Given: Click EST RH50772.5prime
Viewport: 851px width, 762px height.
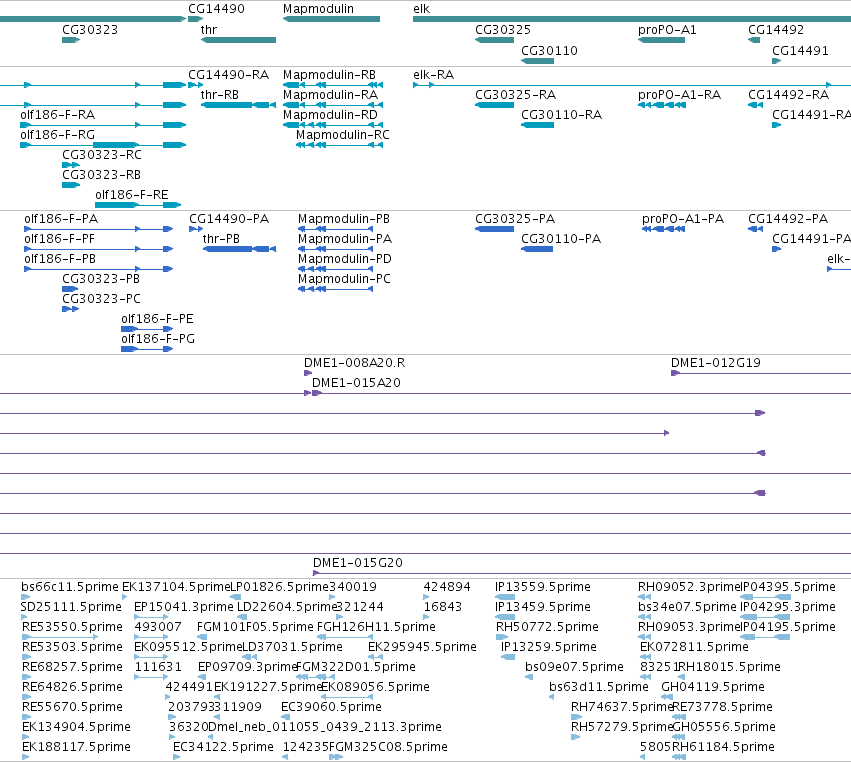Looking at the screenshot, I should point(547,627).
